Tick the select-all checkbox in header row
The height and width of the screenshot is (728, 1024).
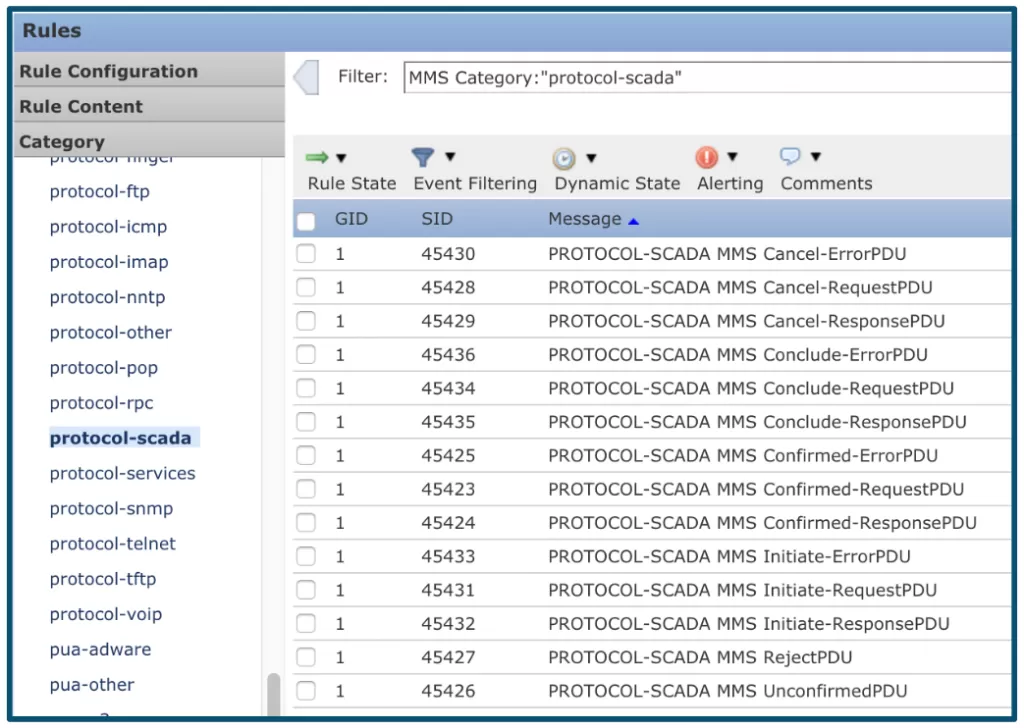coord(306,221)
